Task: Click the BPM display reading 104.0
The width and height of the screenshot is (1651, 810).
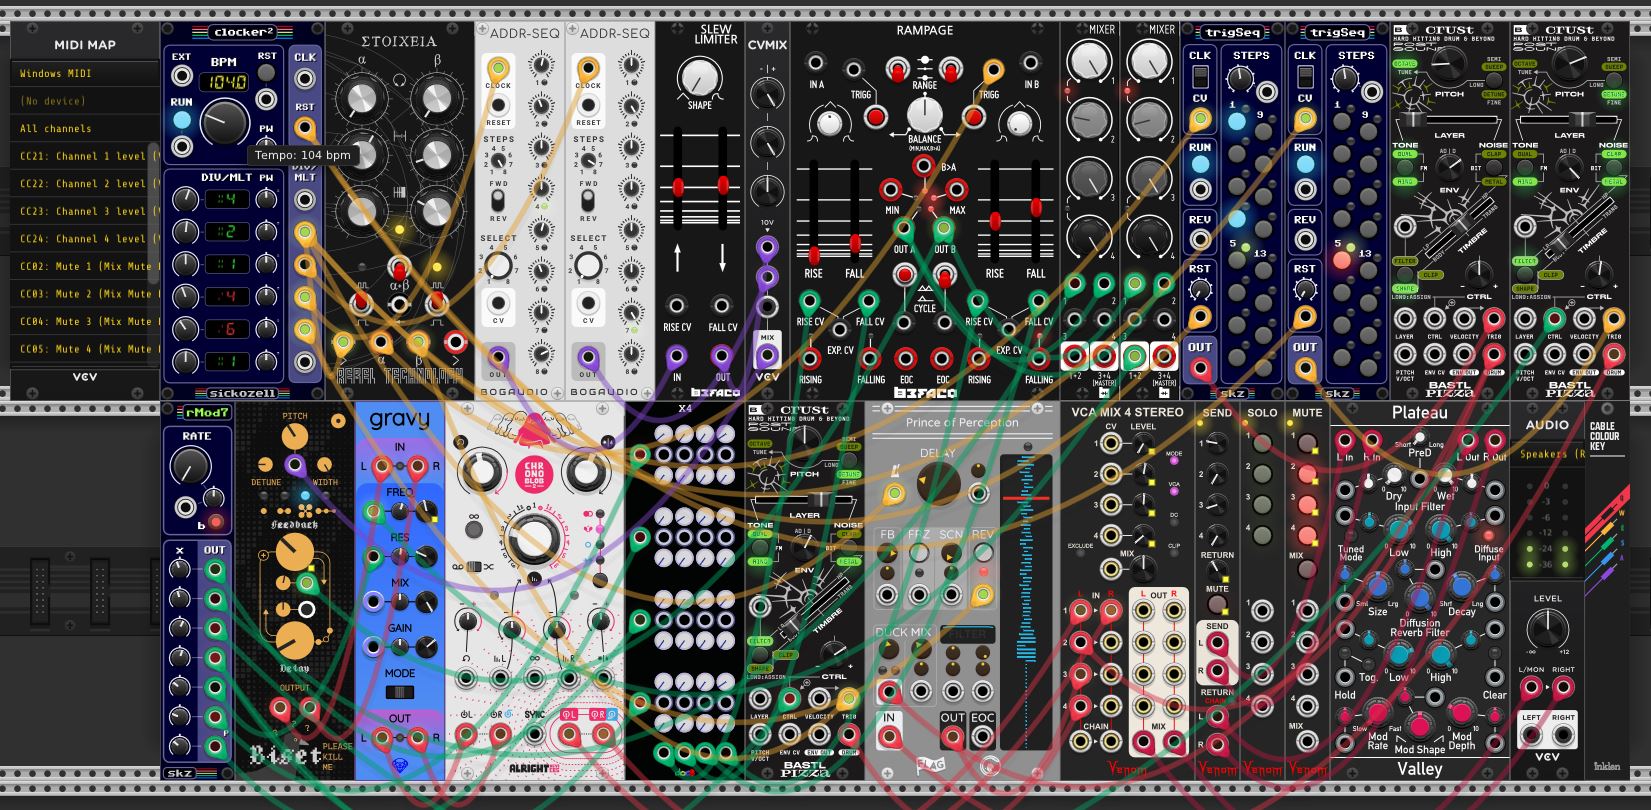Action: coord(222,82)
